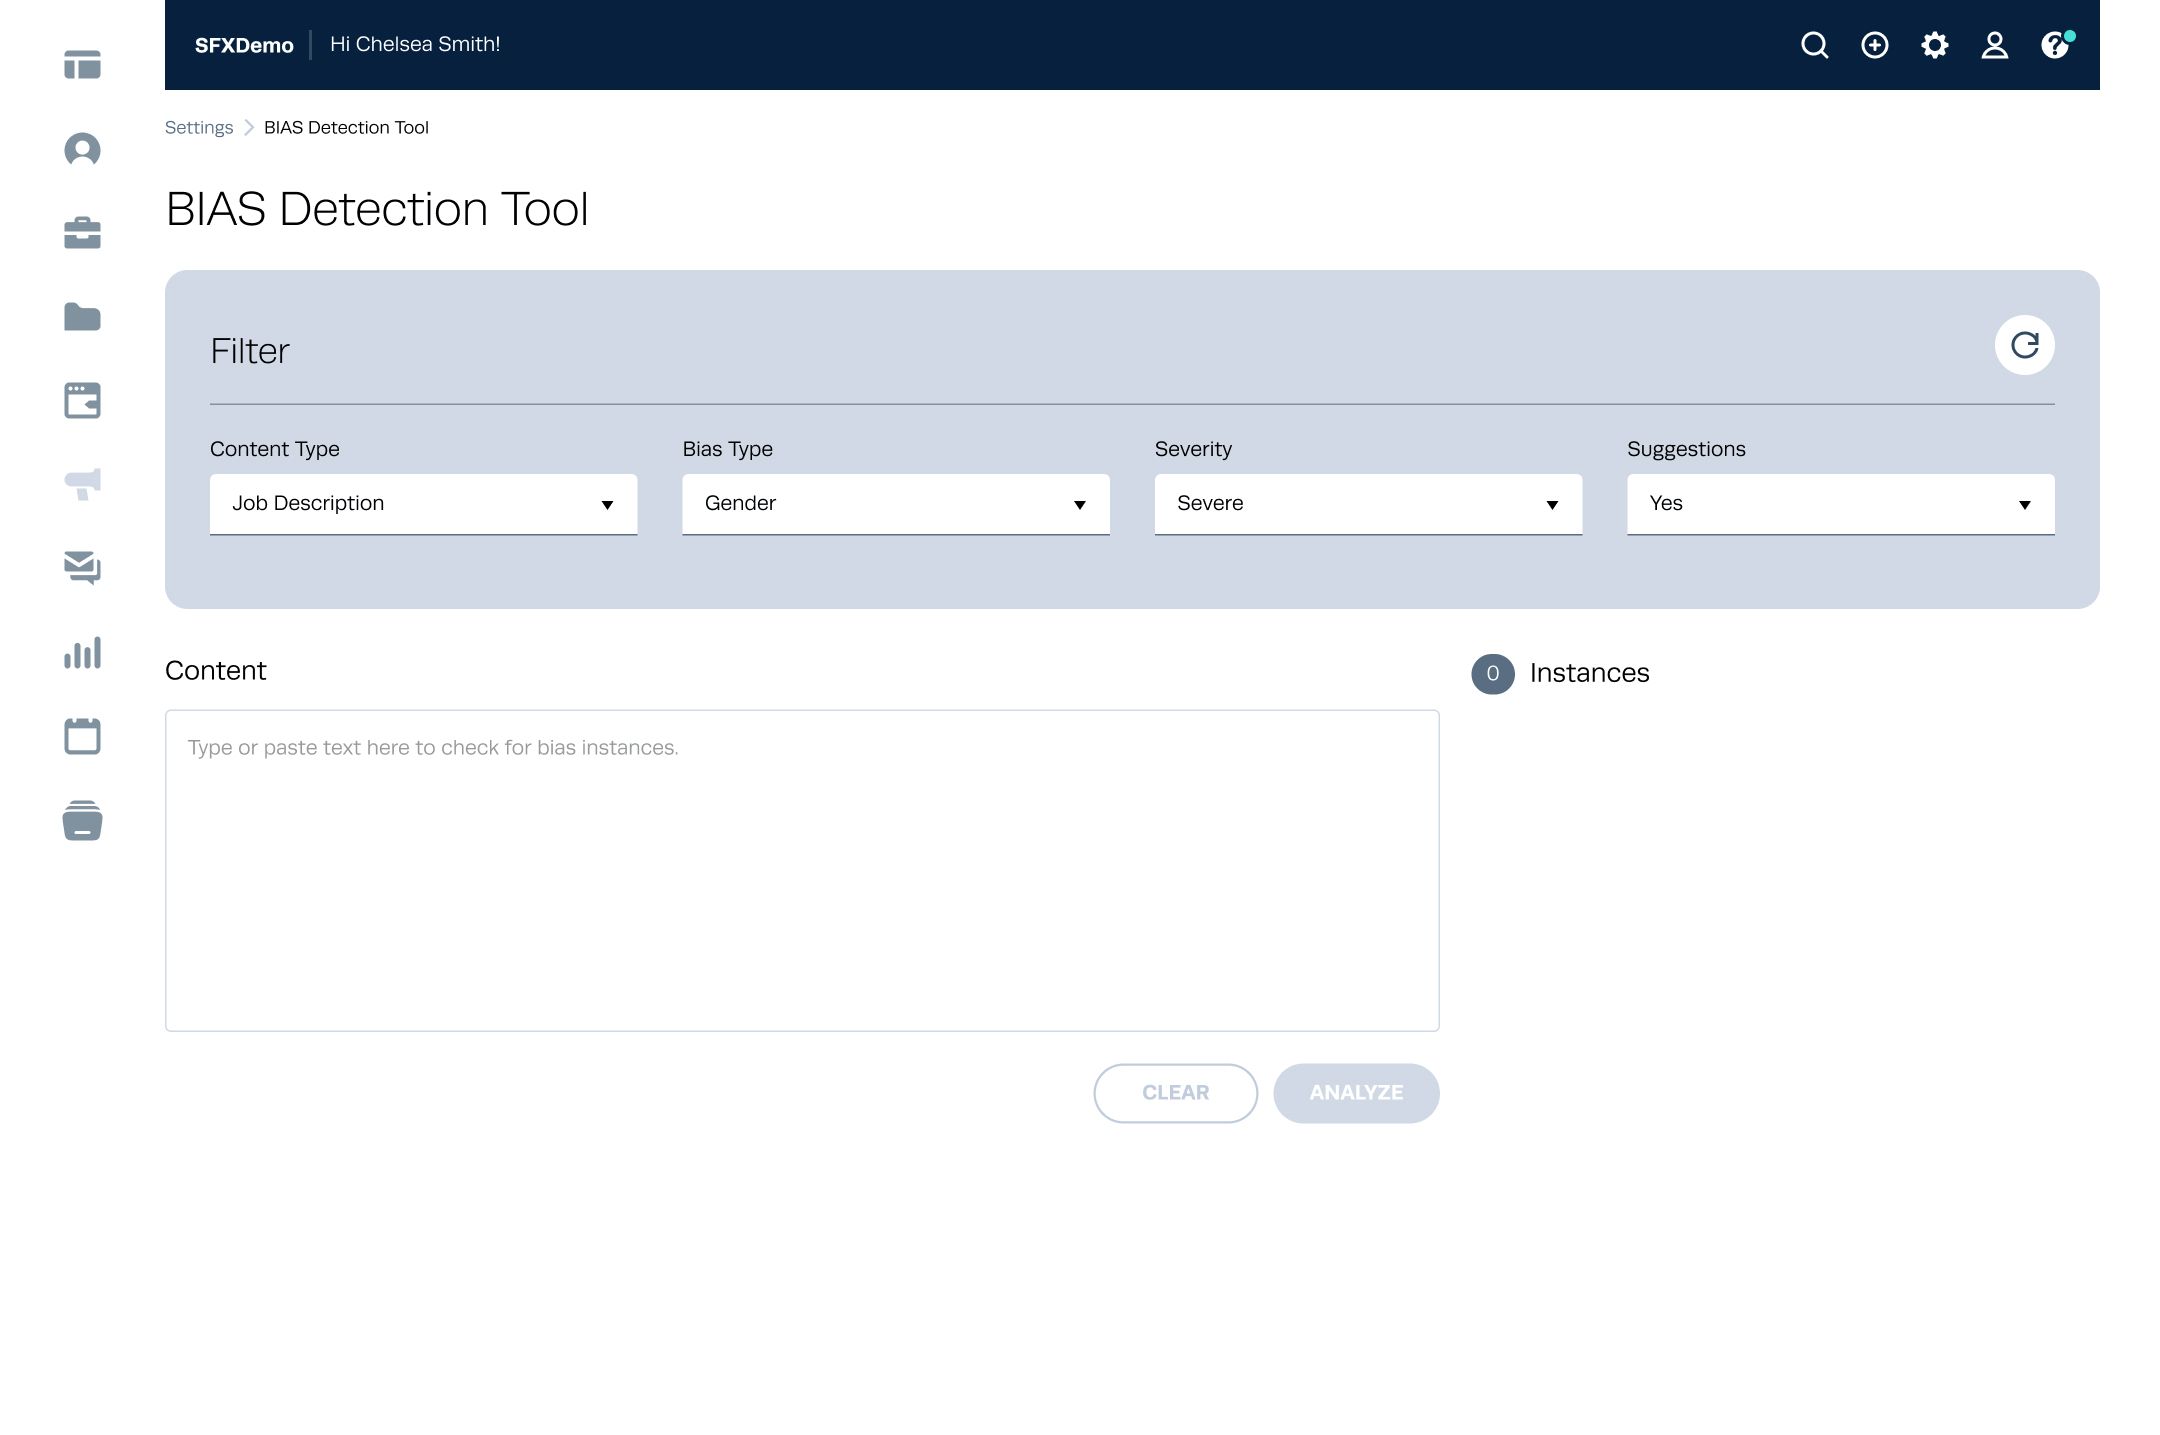Click into the Content text area
This screenshot has height=1435, width=2160.
pos(801,870)
